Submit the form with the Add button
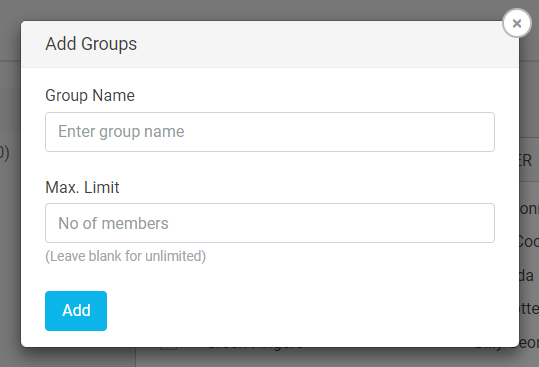Viewport: 539px width, 367px height. [76, 311]
